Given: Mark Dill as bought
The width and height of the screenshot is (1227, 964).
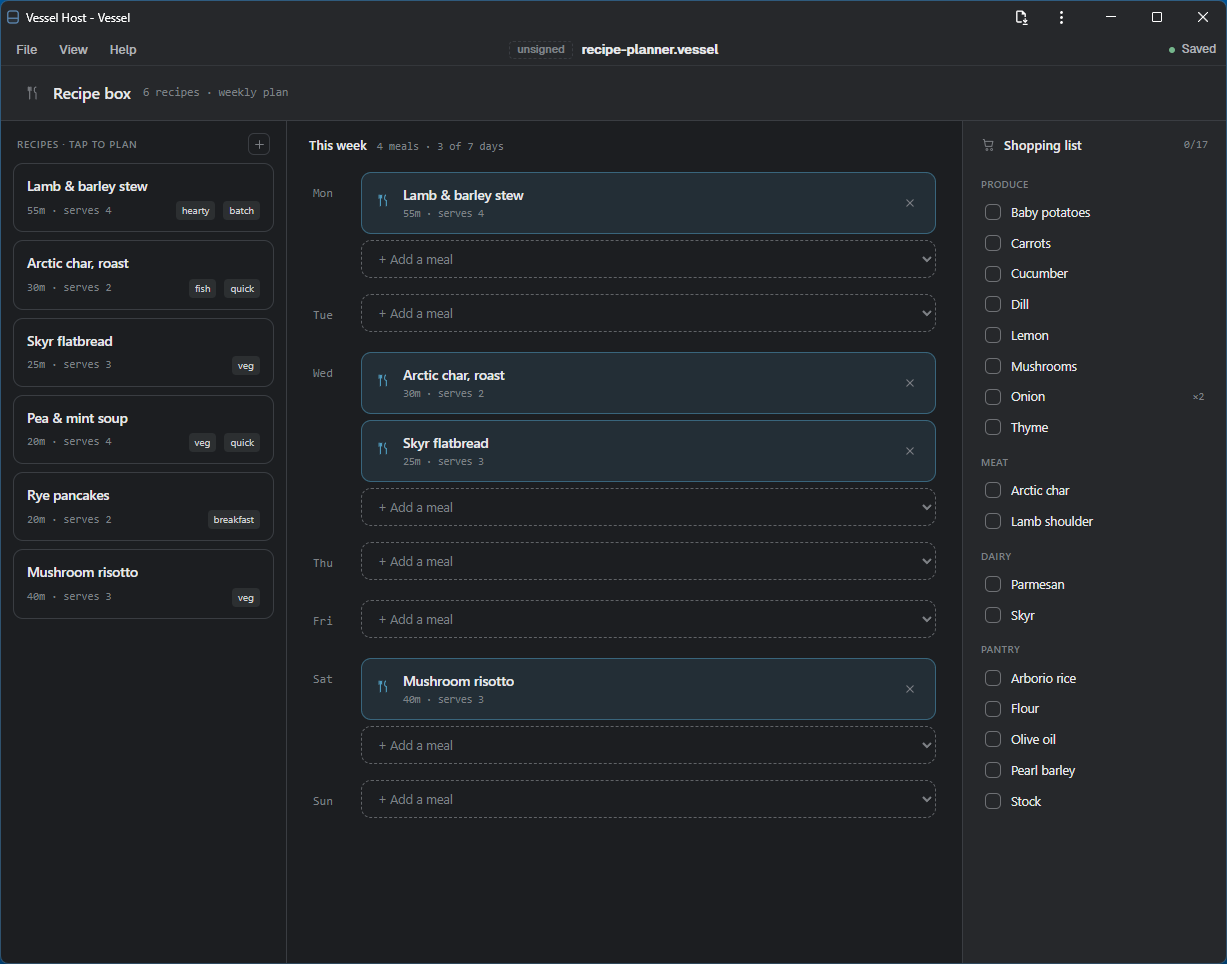Looking at the screenshot, I should (993, 304).
